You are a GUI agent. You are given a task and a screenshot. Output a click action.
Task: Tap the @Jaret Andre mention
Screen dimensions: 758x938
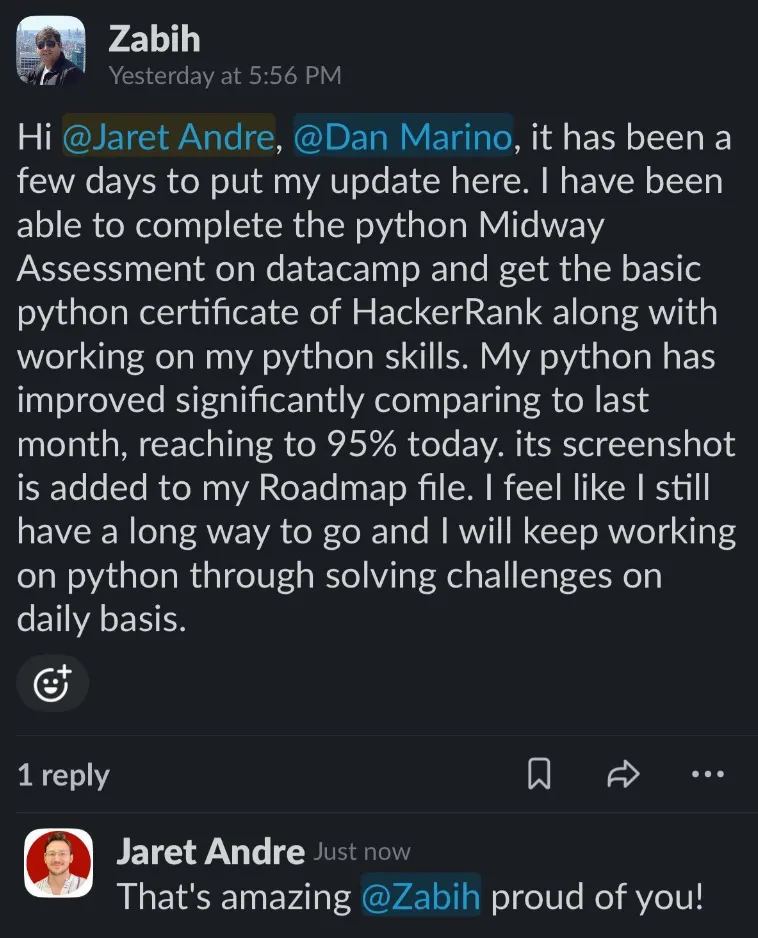[169, 136]
